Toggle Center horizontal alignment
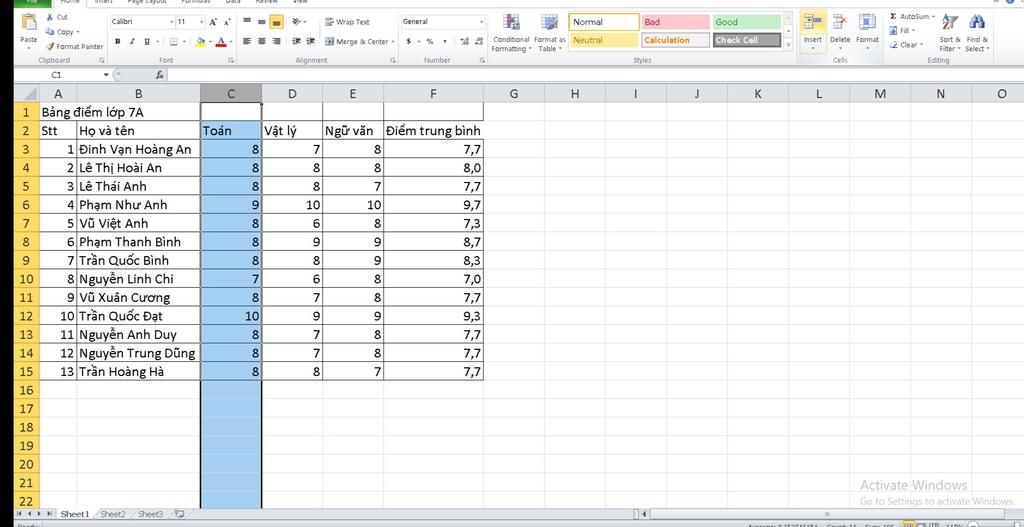Screen dimensions: 1024x527 click(261, 41)
